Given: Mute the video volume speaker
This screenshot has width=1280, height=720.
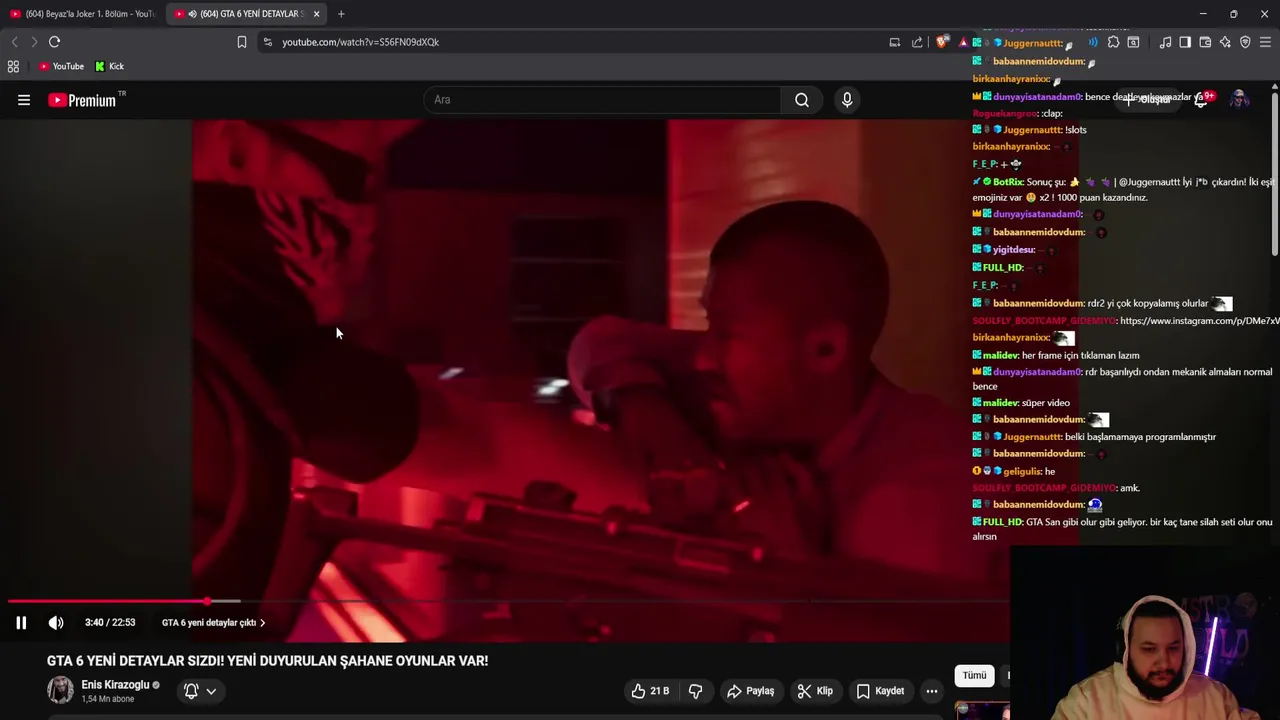Looking at the screenshot, I should pyautogui.click(x=56, y=623).
